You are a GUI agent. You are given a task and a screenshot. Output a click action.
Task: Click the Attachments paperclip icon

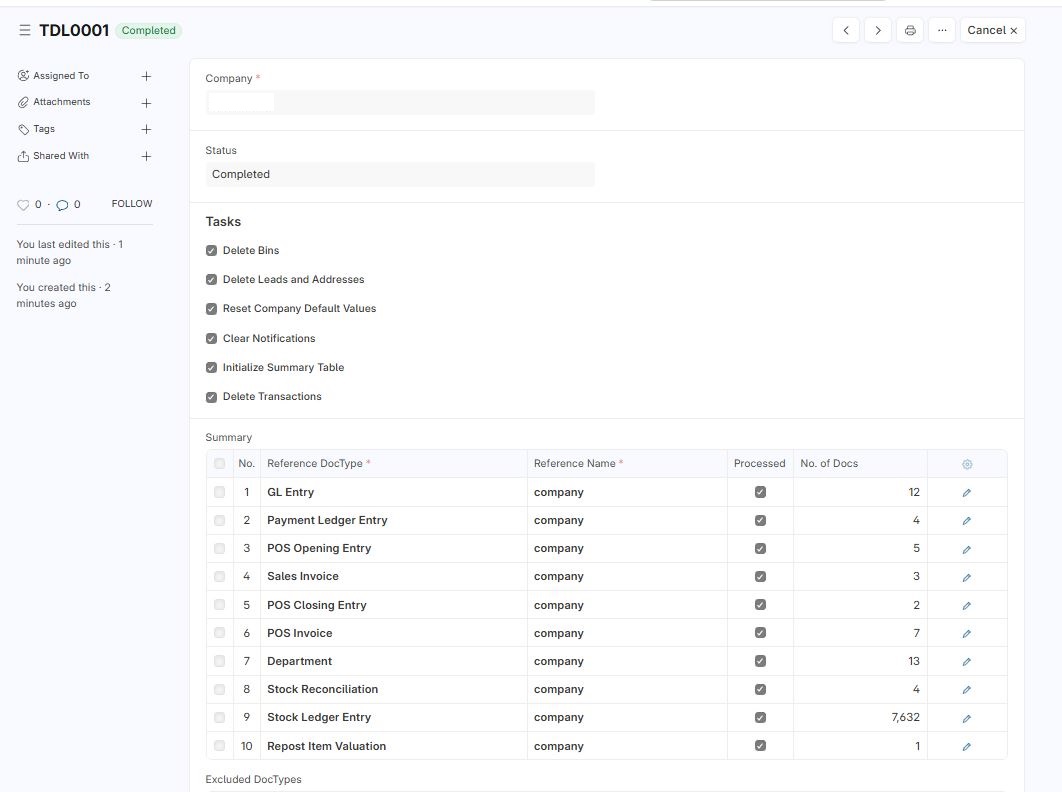[23, 102]
